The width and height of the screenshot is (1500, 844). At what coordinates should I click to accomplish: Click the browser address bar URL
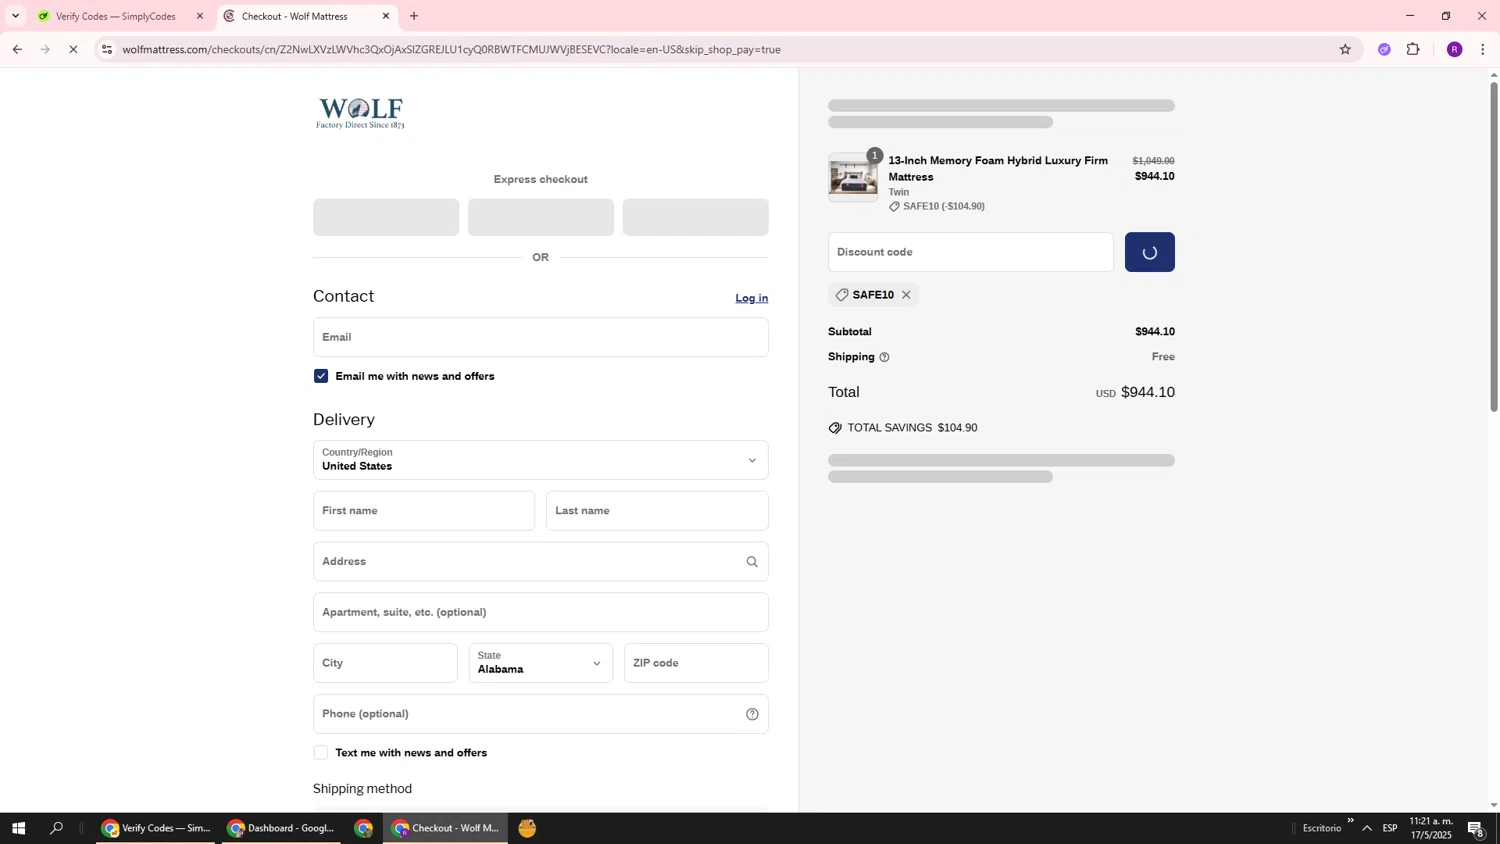(451, 49)
